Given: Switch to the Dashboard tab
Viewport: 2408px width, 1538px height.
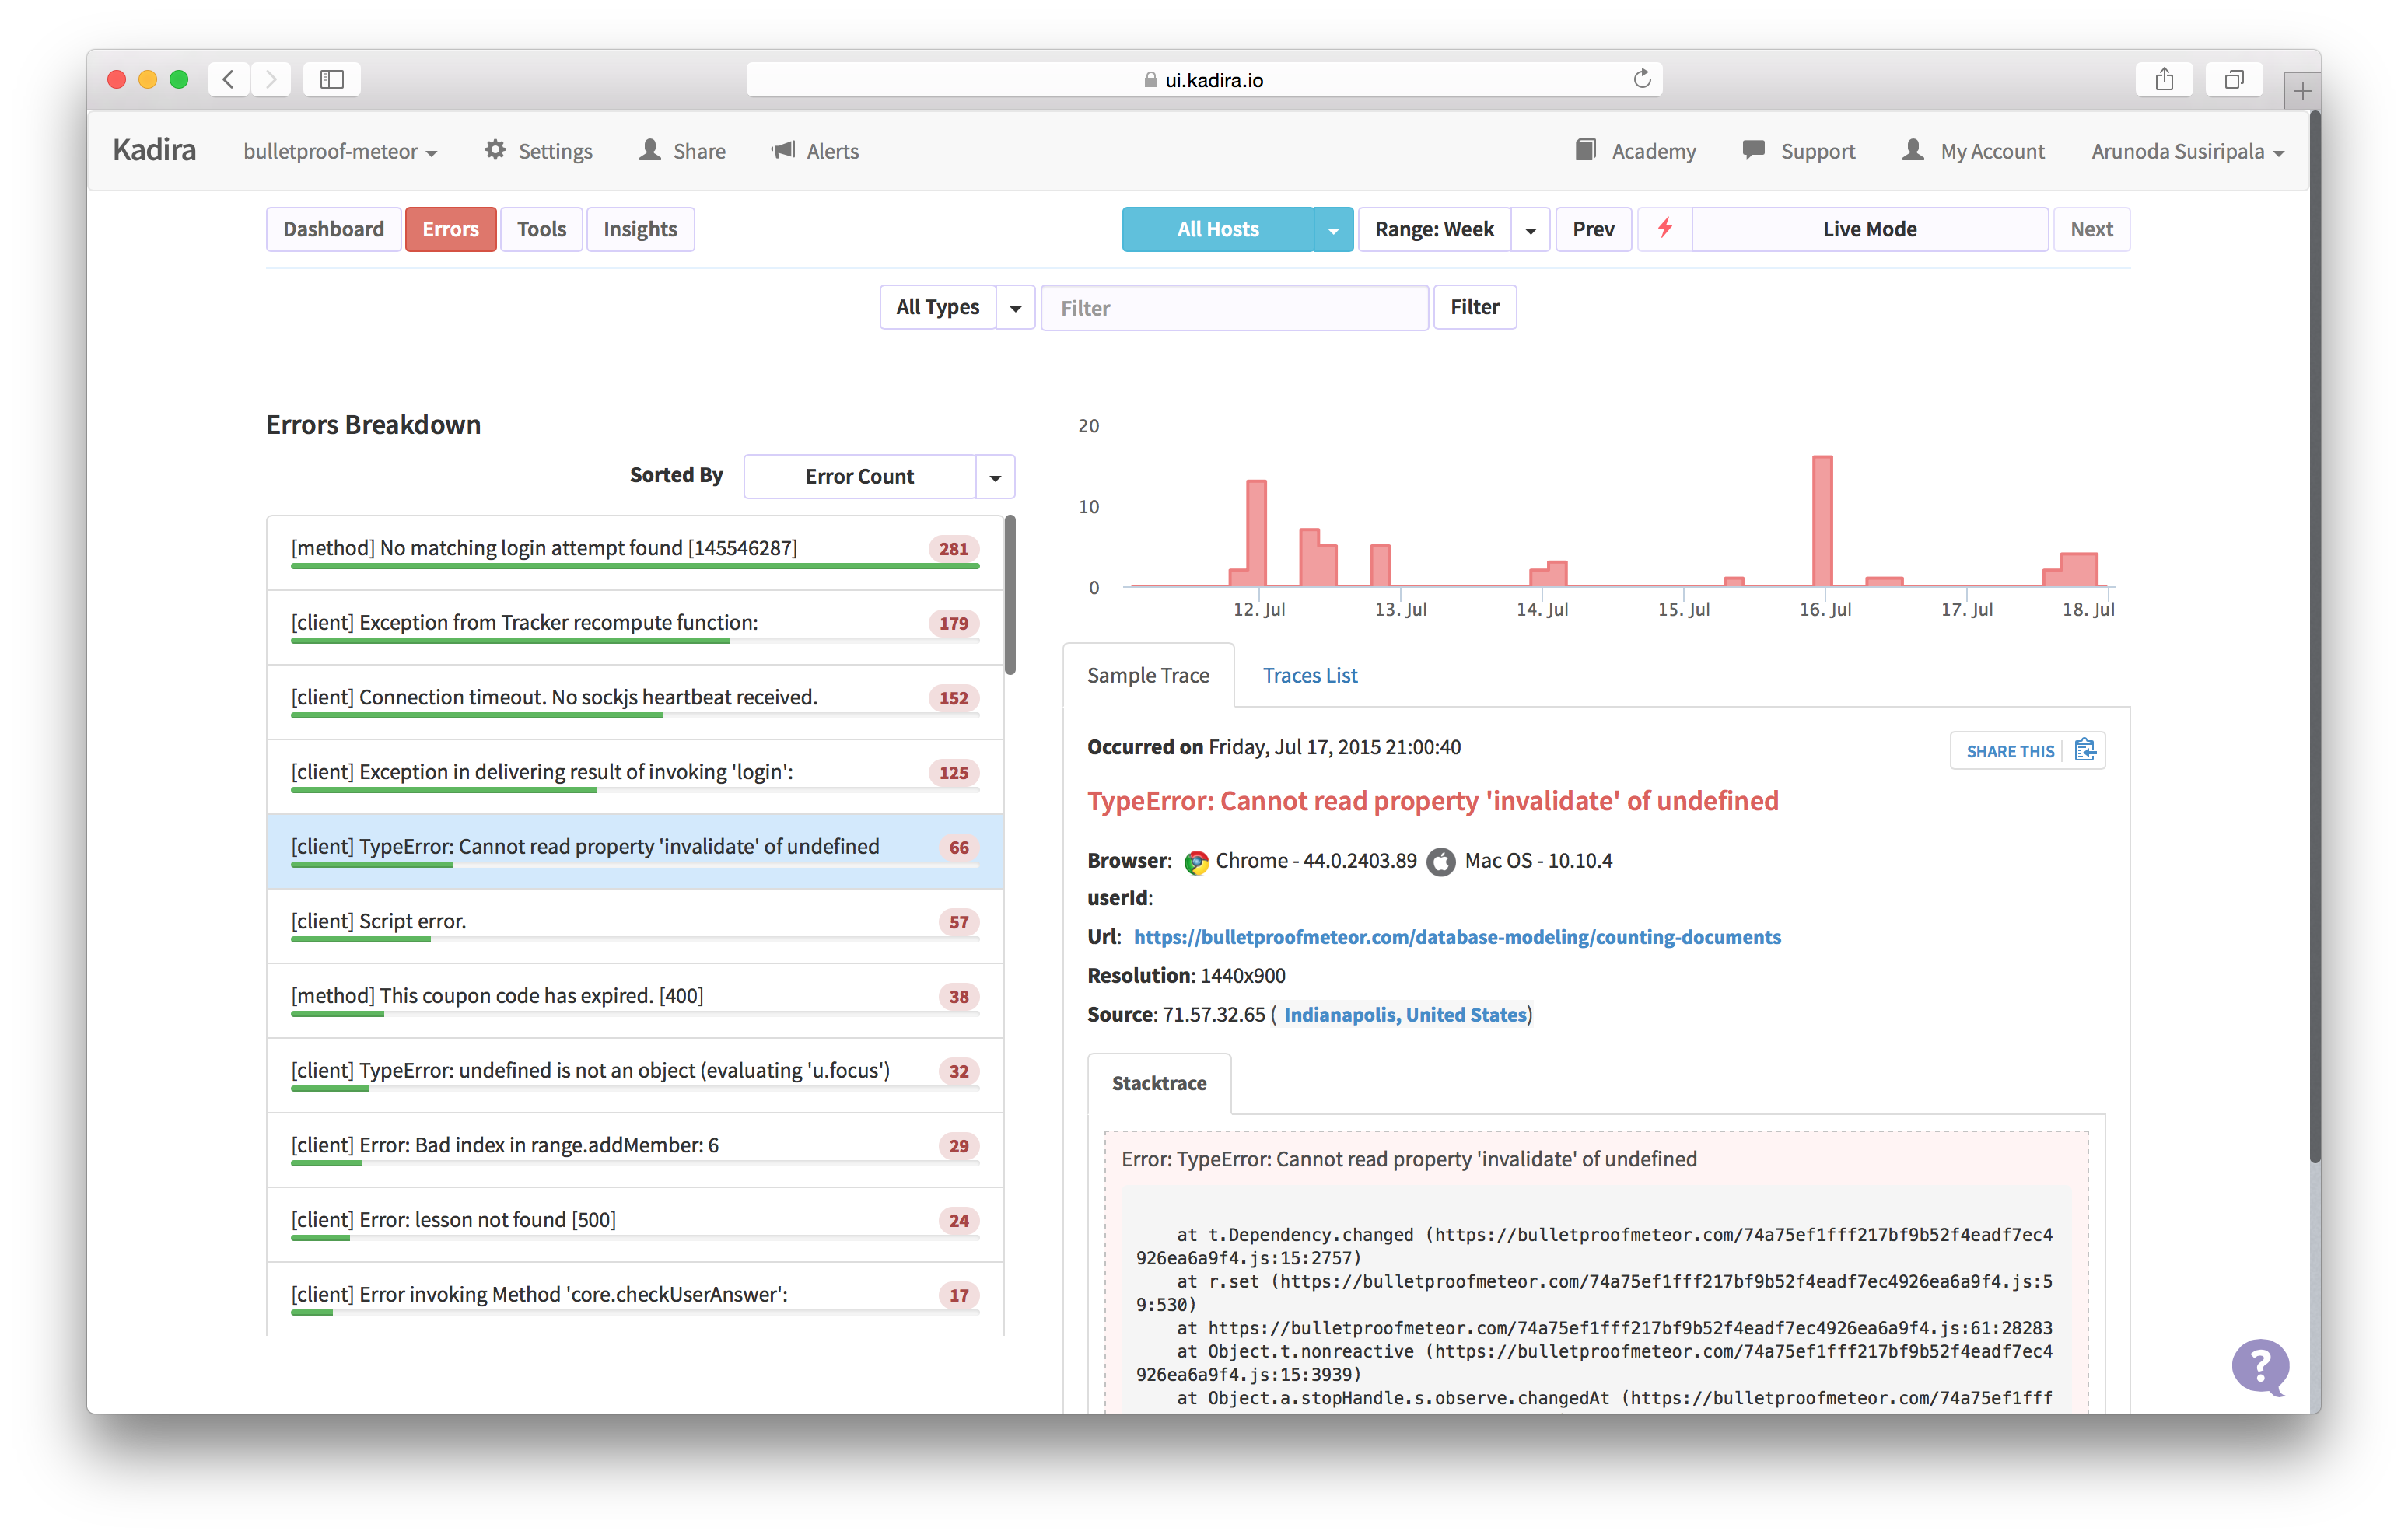Looking at the screenshot, I should 333,229.
